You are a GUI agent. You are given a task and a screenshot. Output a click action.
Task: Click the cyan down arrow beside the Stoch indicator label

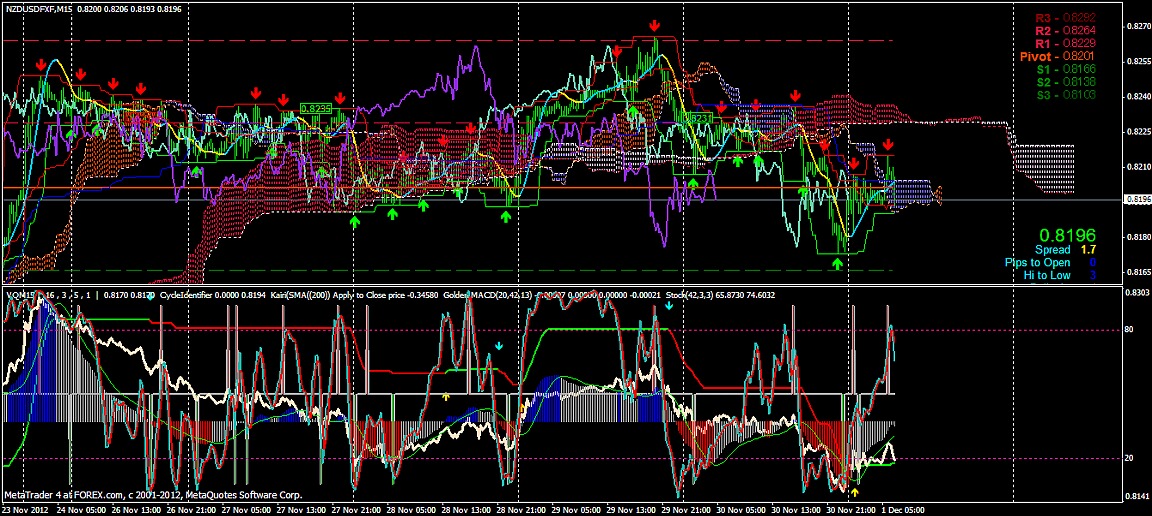coord(668,306)
